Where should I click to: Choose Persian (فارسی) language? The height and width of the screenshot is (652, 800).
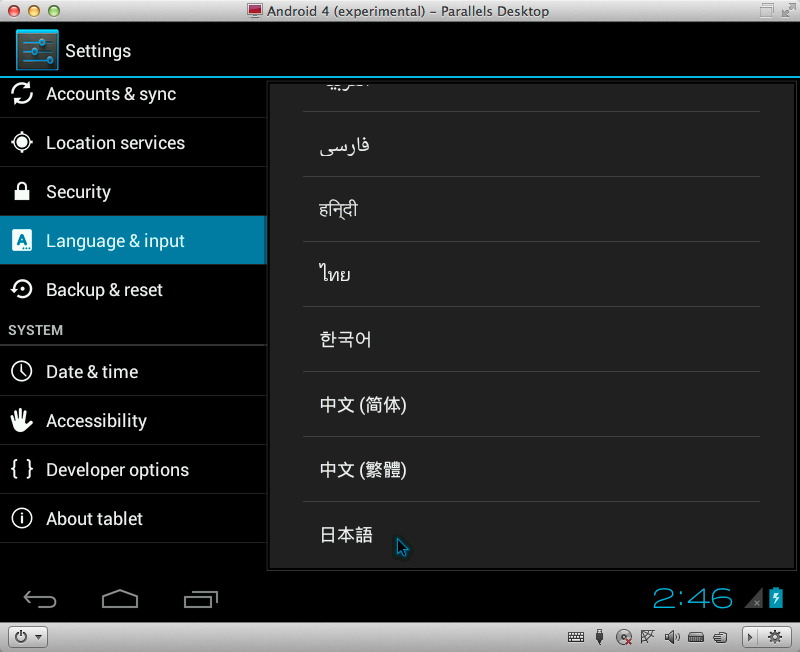531,144
